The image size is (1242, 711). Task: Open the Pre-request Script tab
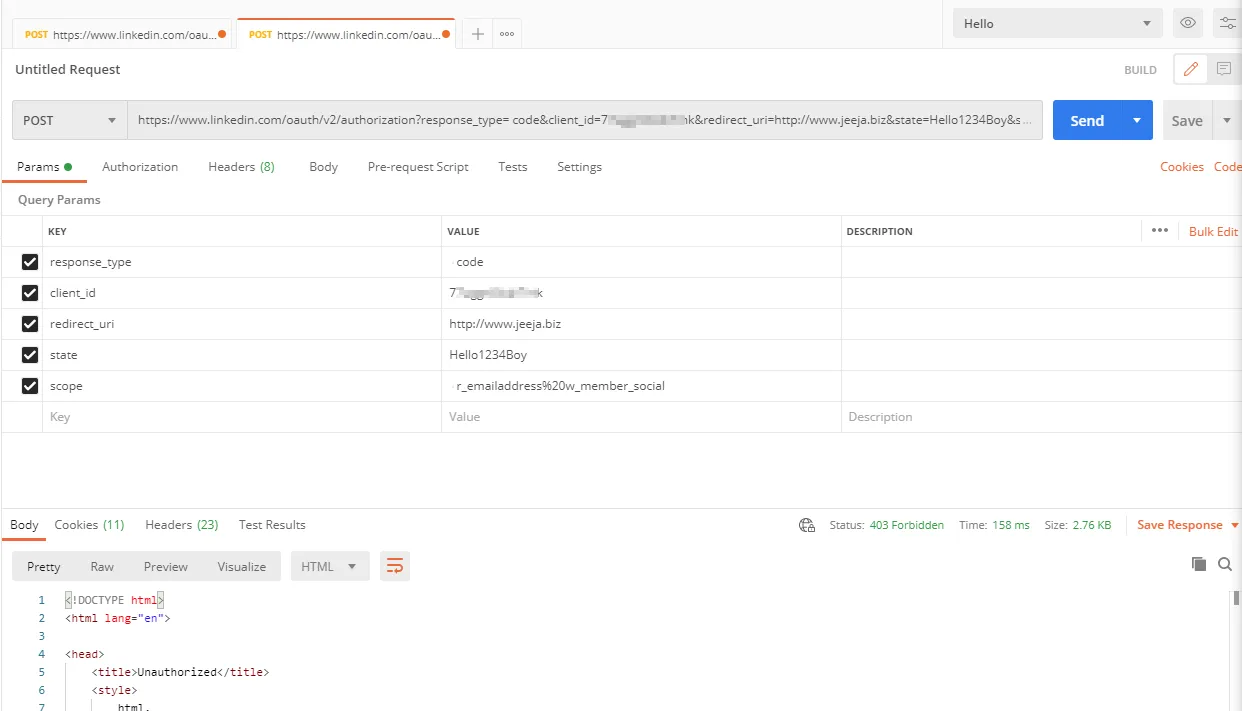(418, 167)
